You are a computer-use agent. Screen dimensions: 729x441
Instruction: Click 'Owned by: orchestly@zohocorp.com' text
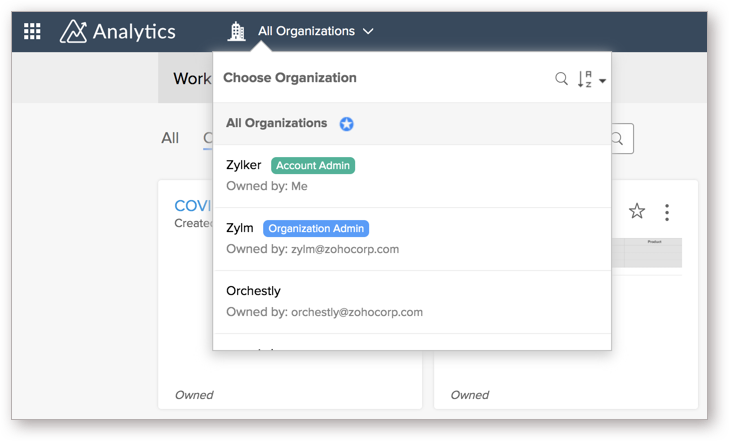click(x=325, y=312)
